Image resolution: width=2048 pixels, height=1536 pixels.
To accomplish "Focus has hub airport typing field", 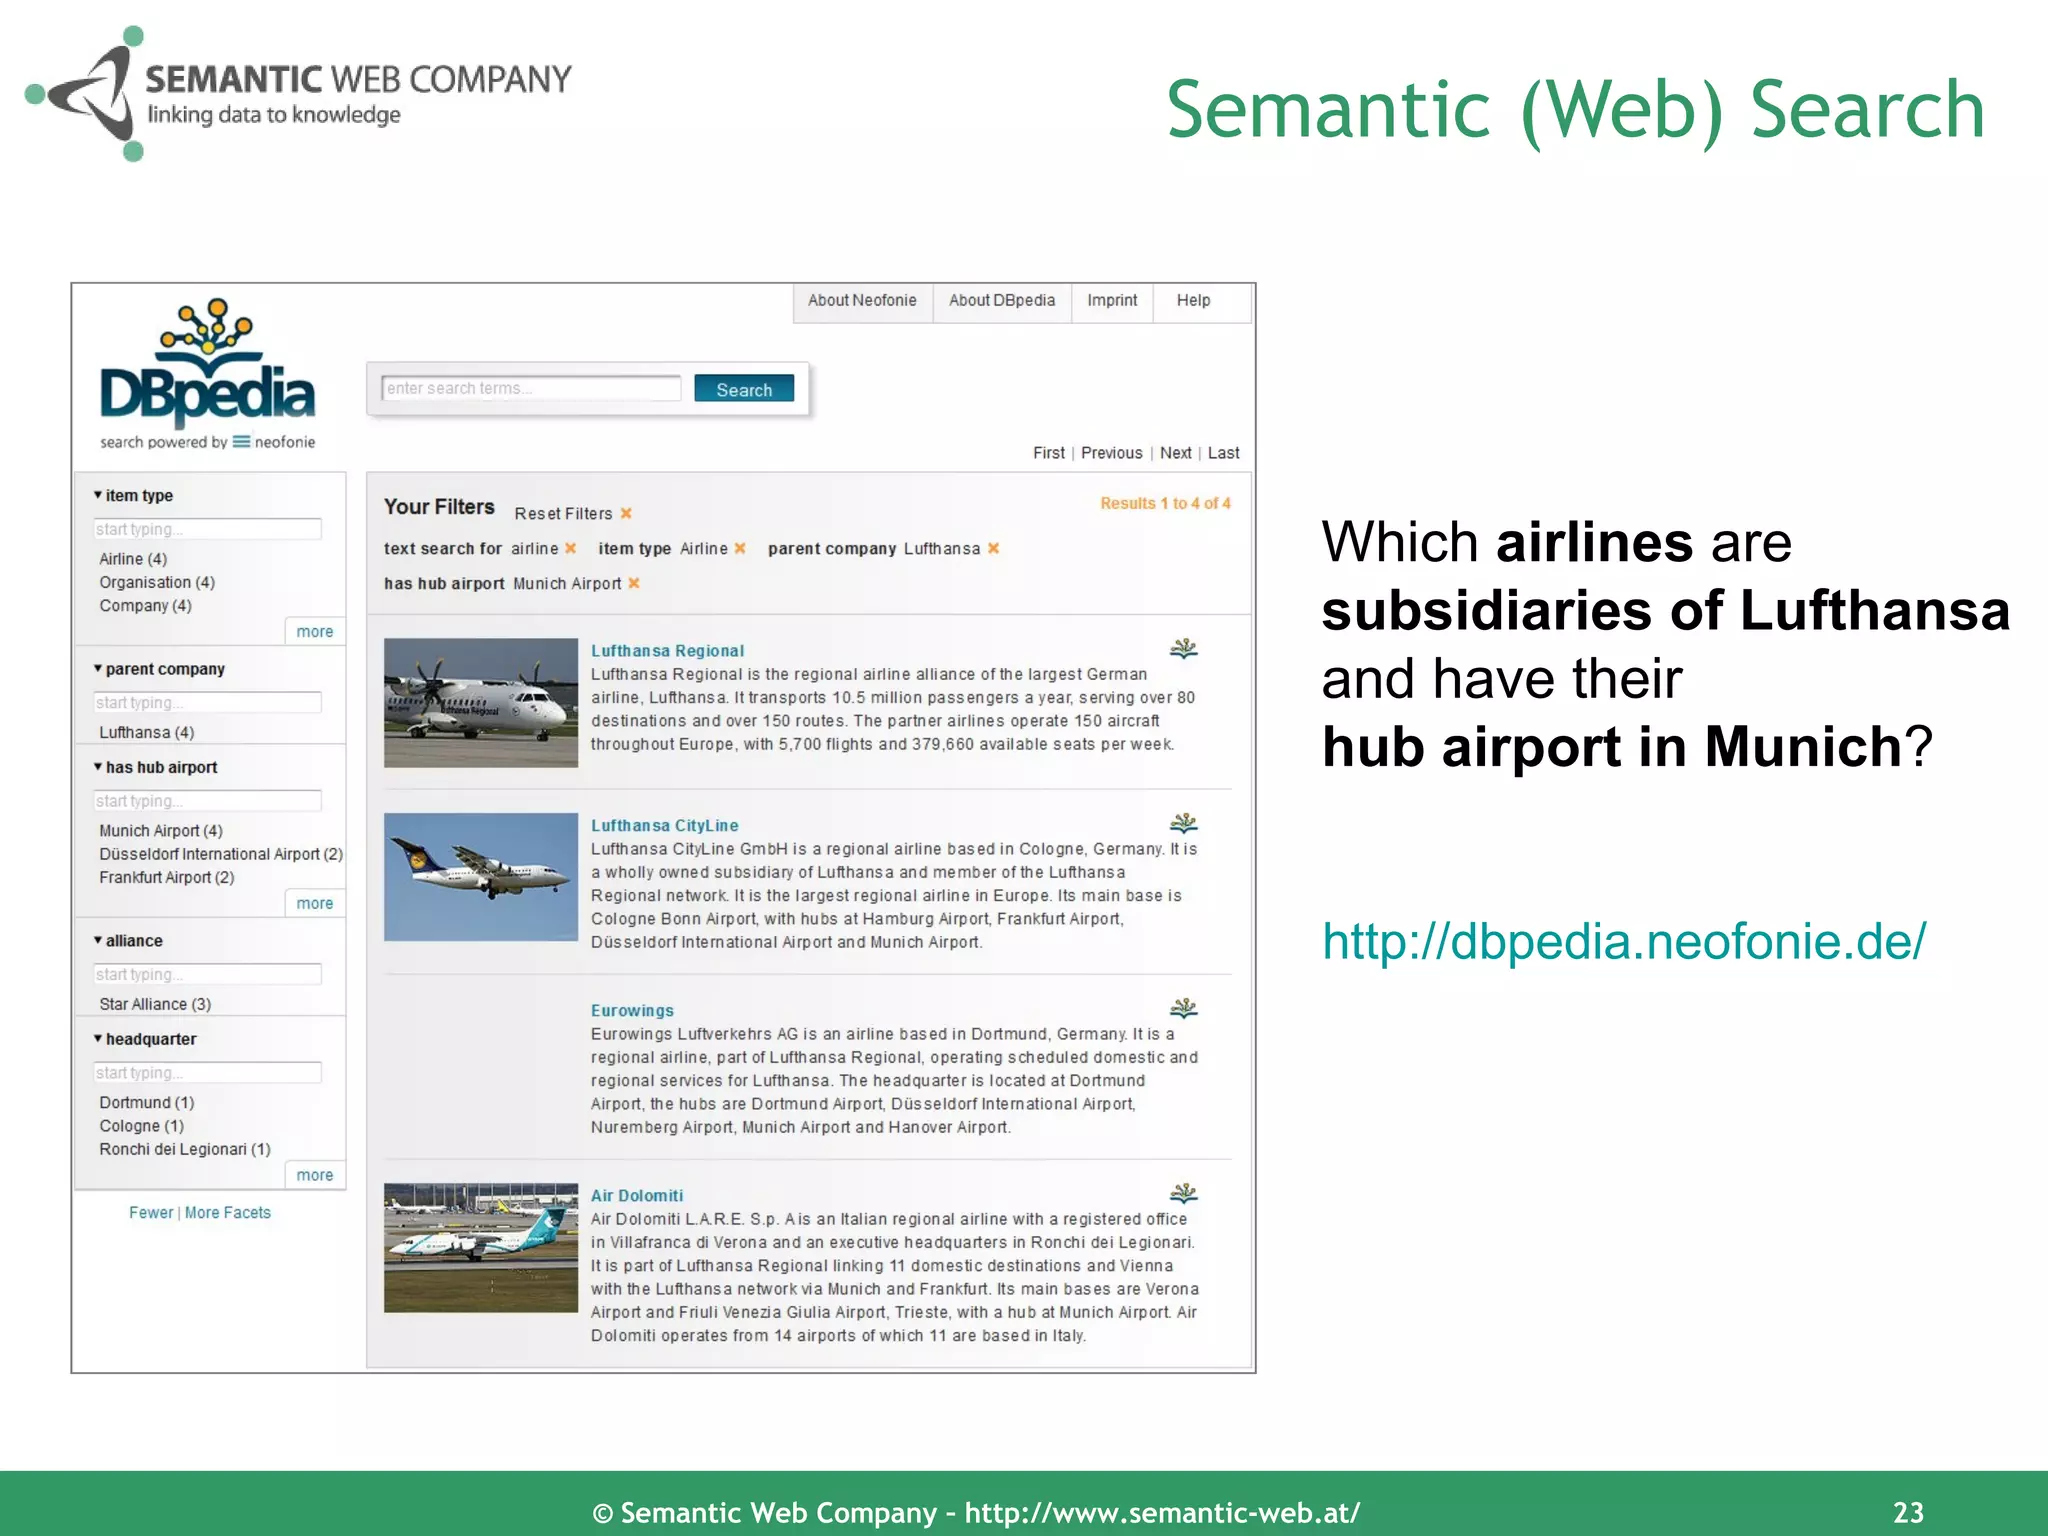I will pyautogui.click(x=207, y=801).
